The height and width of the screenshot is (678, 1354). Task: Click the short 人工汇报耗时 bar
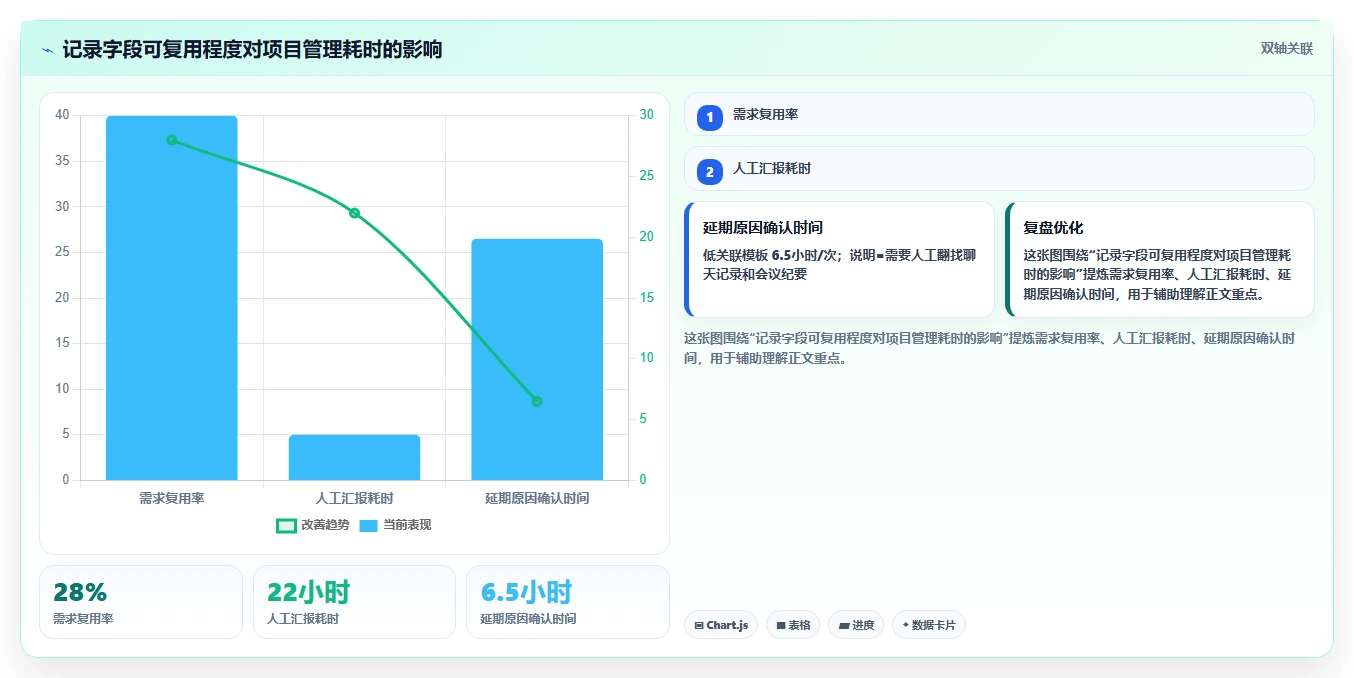pos(354,457)
